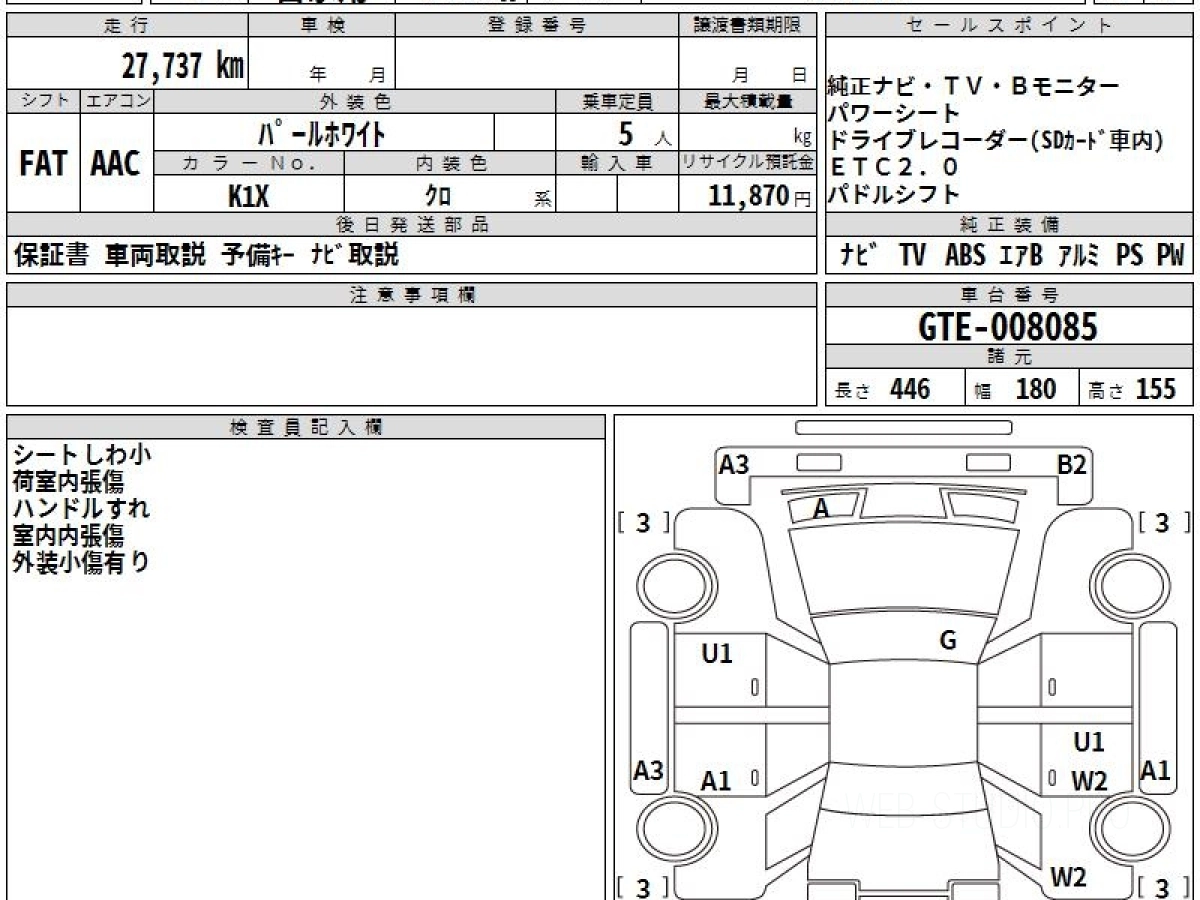Viewport: 1200px width, 900px height.
Task: Click the AAC air conditioner cell
Action: point(116,163)
